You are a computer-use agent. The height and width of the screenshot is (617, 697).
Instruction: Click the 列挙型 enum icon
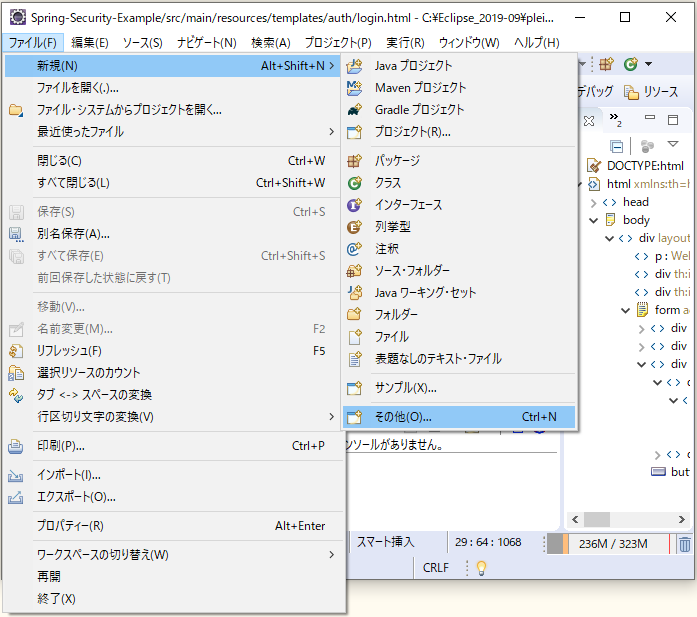pyautogui.click(x=354, y=227)
